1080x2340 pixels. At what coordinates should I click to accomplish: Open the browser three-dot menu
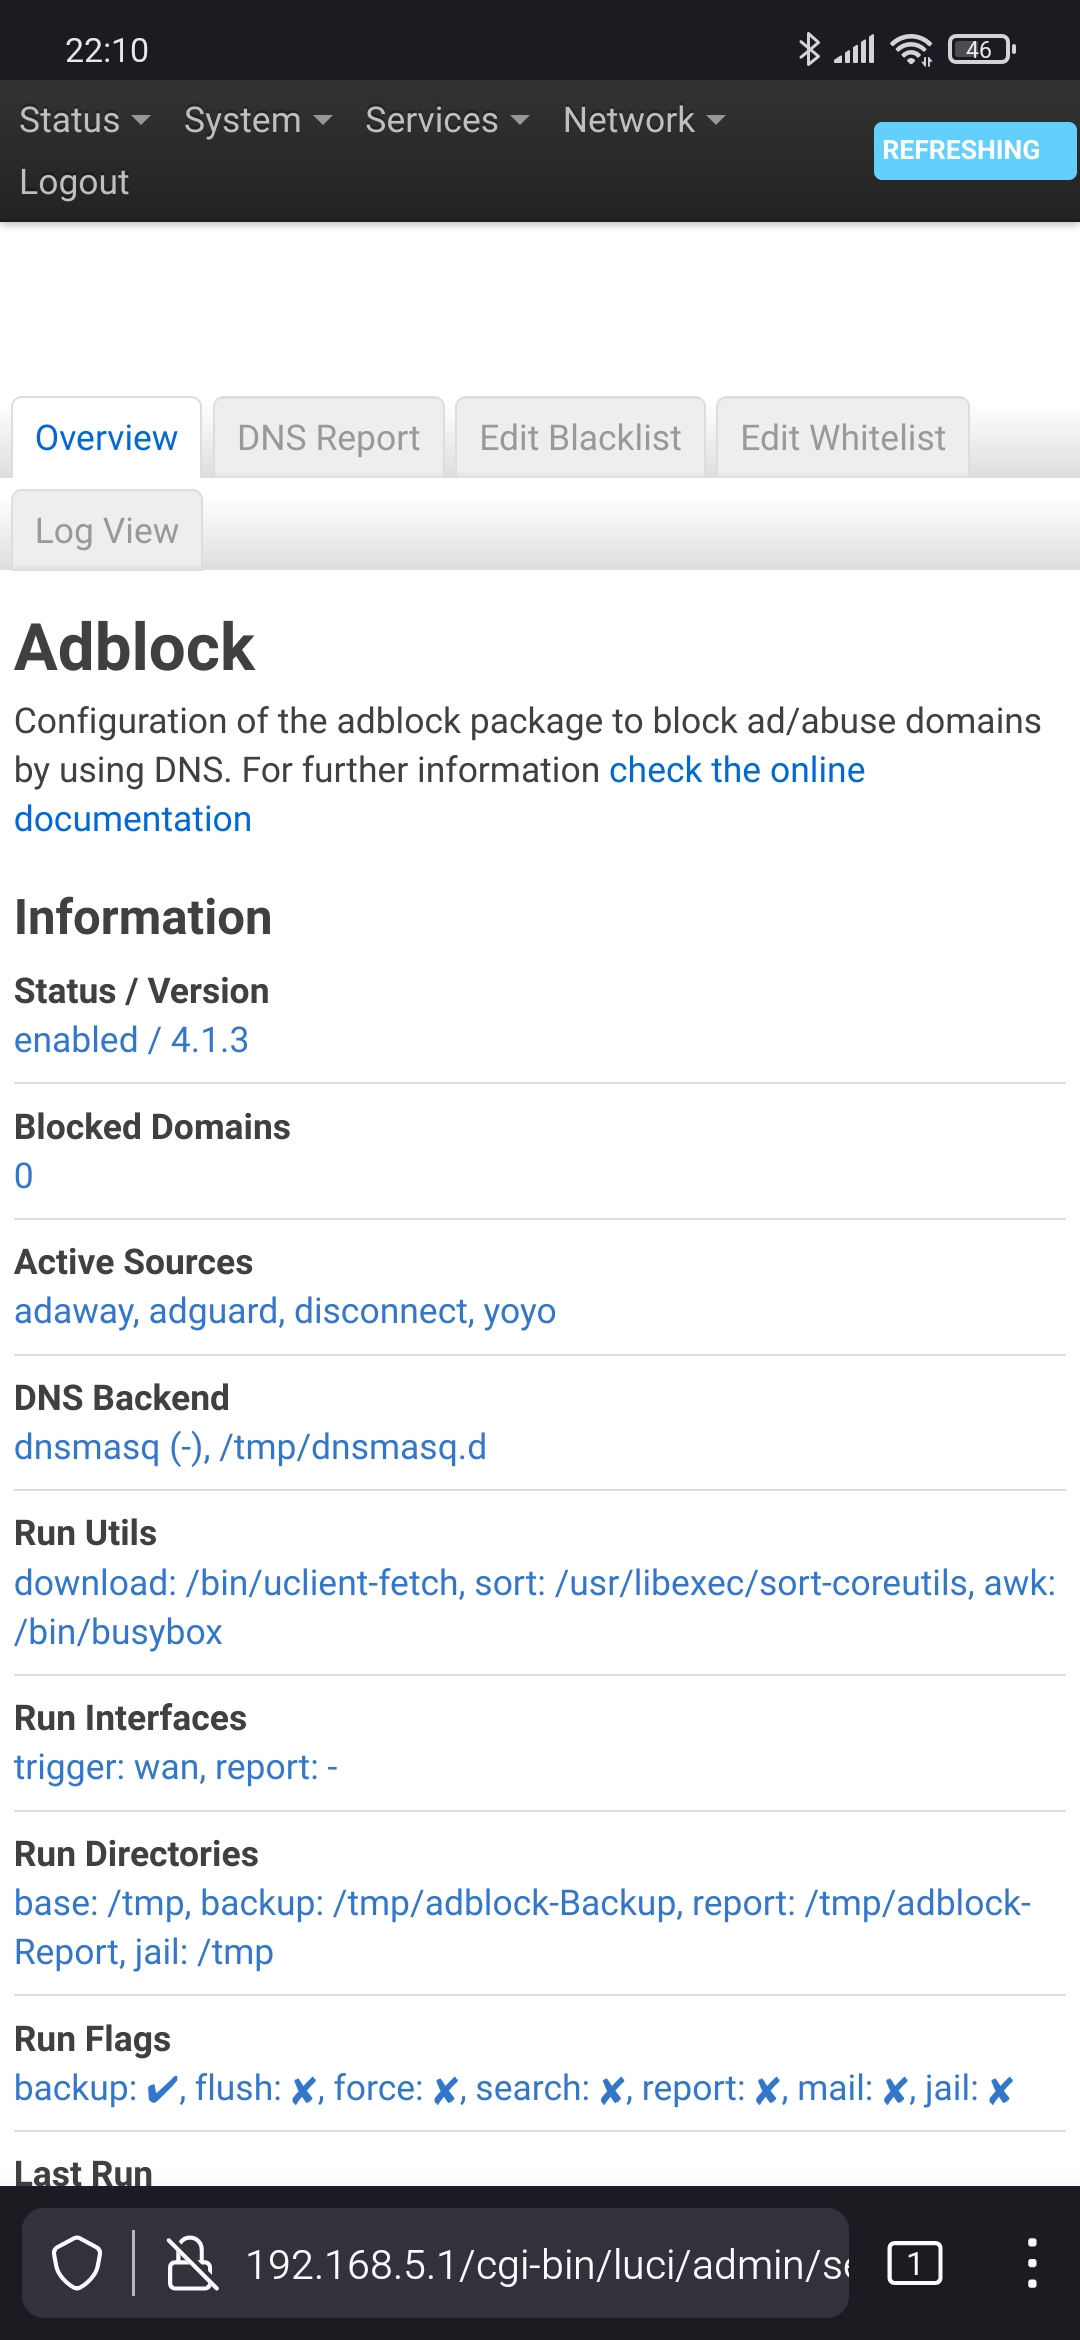[1032, 2263]
